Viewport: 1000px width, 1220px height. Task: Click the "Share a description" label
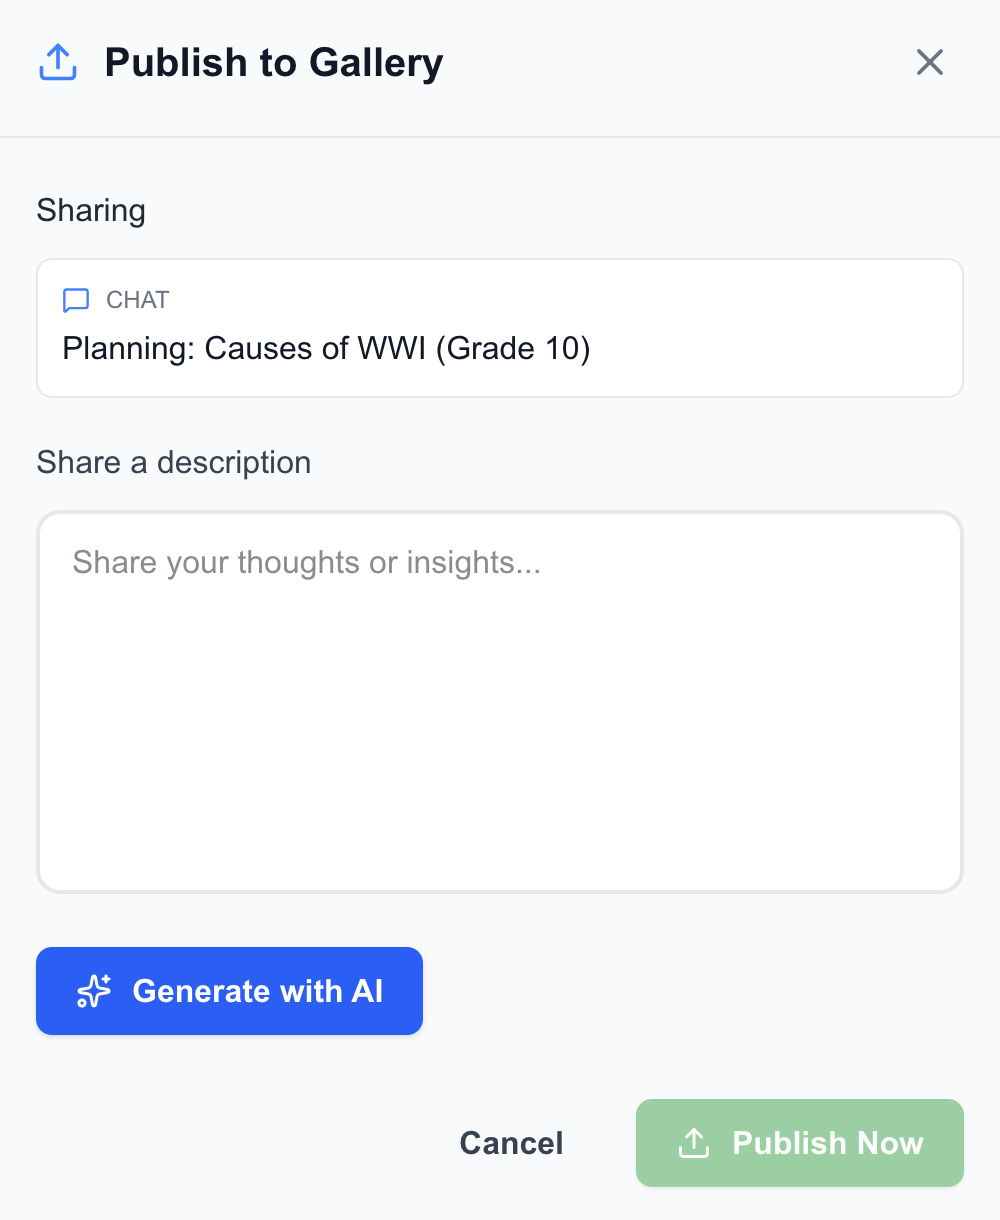tap(174, 463)
